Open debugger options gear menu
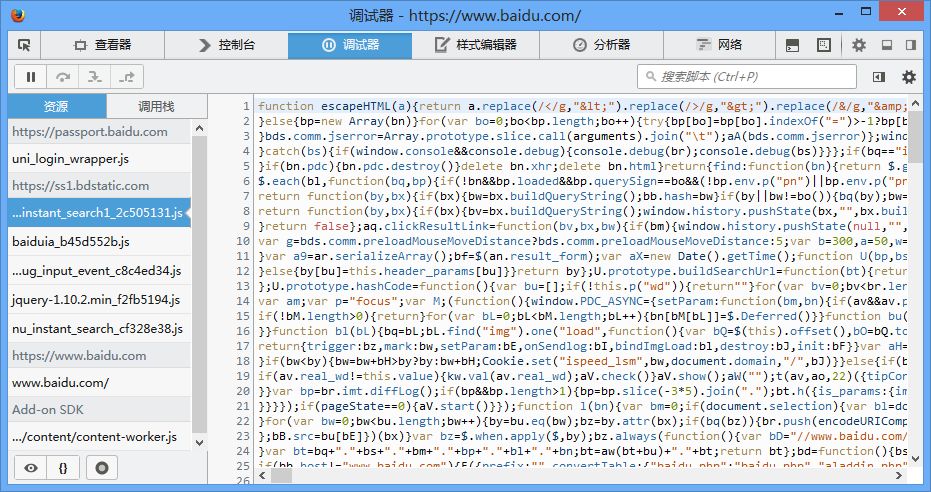This screenshot has height=492, width=931. (908, 77)
